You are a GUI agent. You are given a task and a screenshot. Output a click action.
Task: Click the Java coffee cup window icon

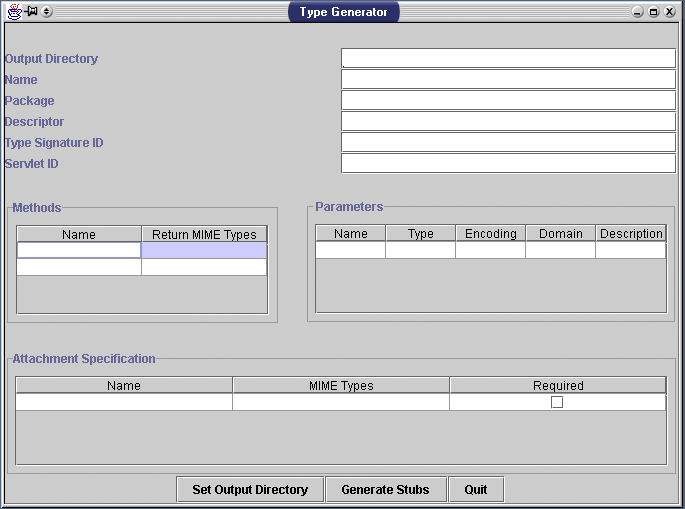(14, 12)
